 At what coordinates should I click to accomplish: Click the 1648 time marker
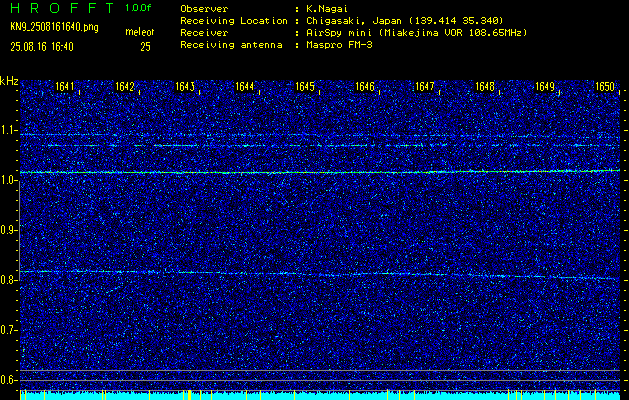pos(485,87)
